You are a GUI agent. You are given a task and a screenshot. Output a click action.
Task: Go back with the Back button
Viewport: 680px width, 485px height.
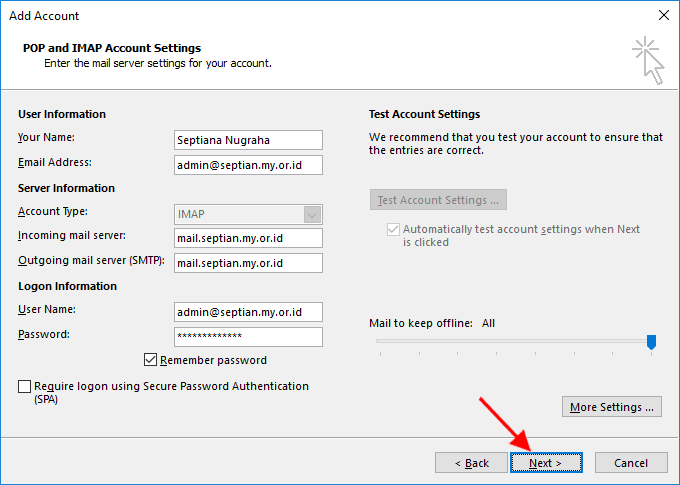coord(471,463)
